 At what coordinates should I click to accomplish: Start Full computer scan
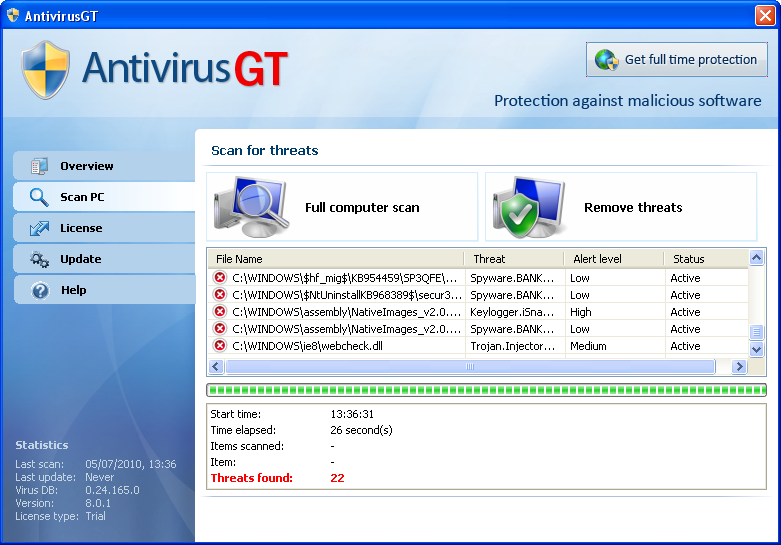[x=342, y=207]
